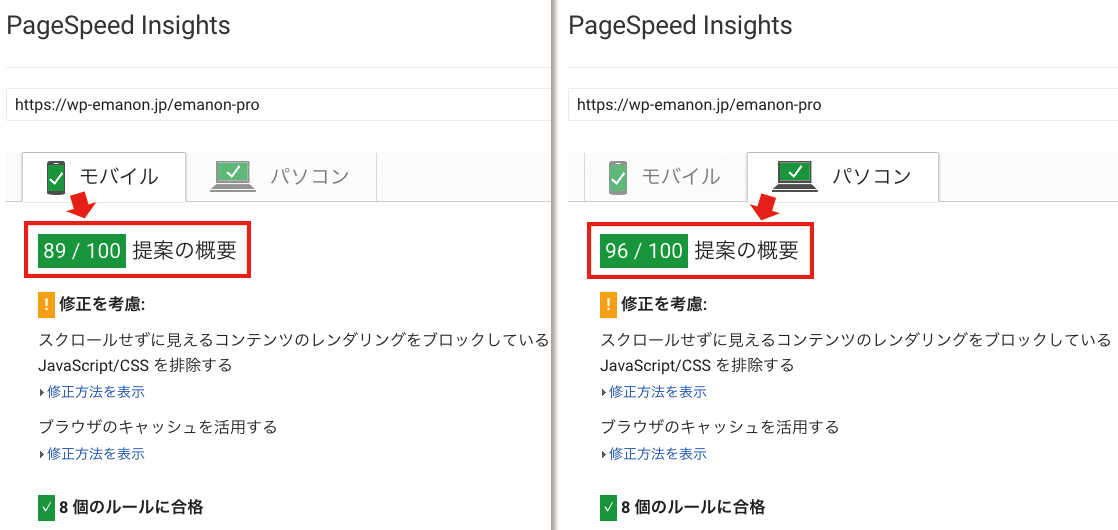Click the right PageSpeed Insights title
The image size is (1118, 530).
click(680, 26)
